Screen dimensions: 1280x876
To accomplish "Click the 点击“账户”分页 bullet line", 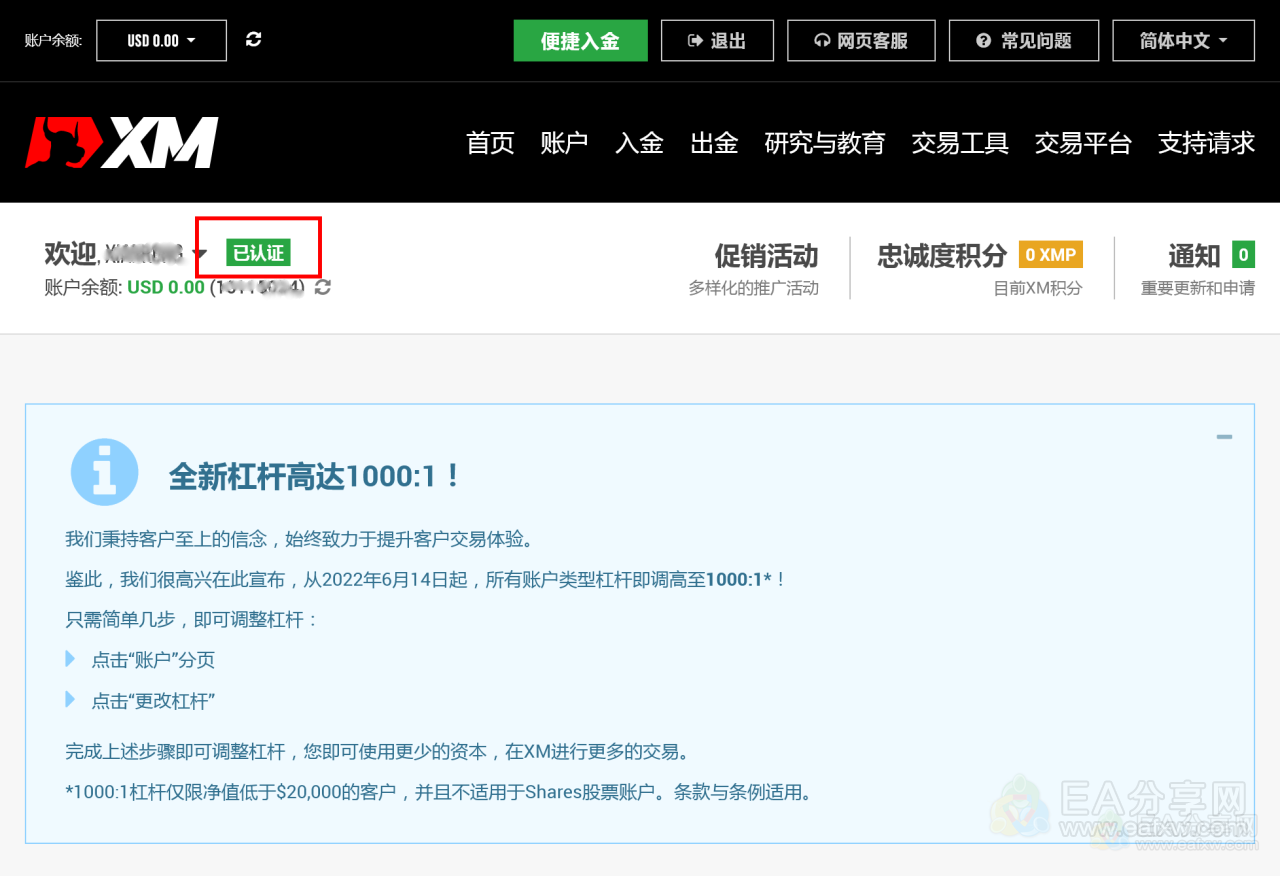I will (x=153, y=660).
